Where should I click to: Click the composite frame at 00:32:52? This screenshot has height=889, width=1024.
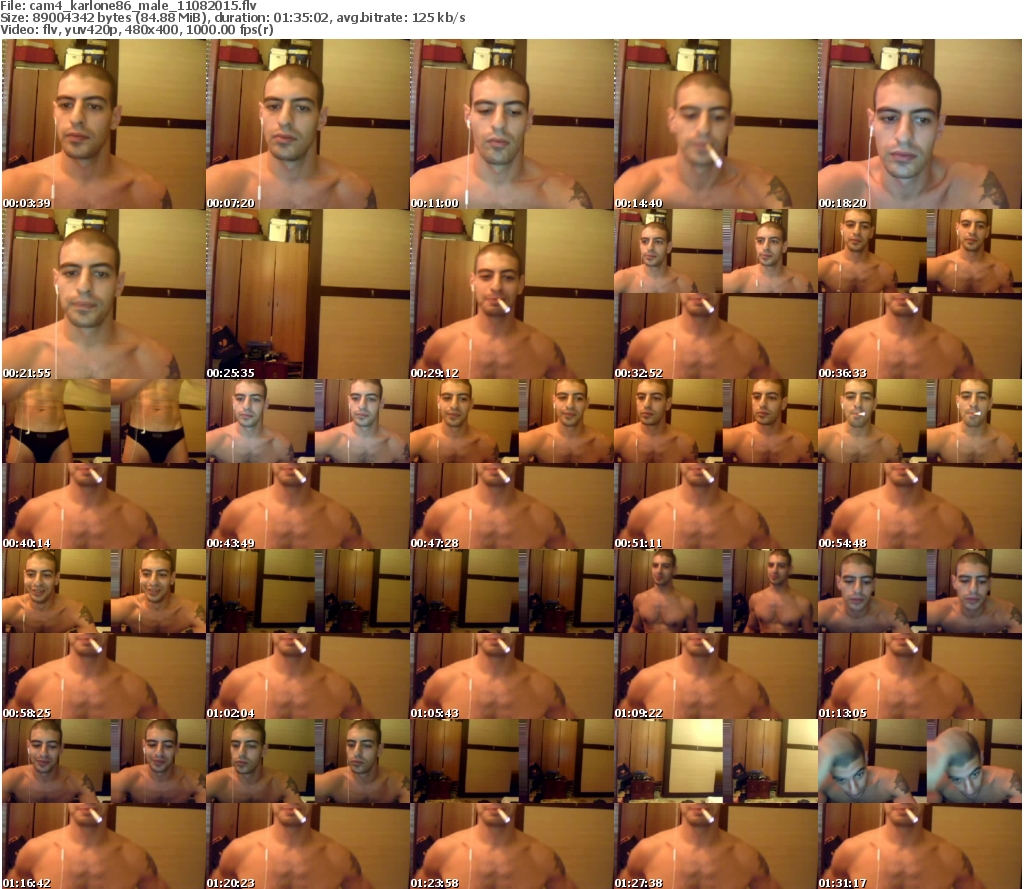[716, 294]
